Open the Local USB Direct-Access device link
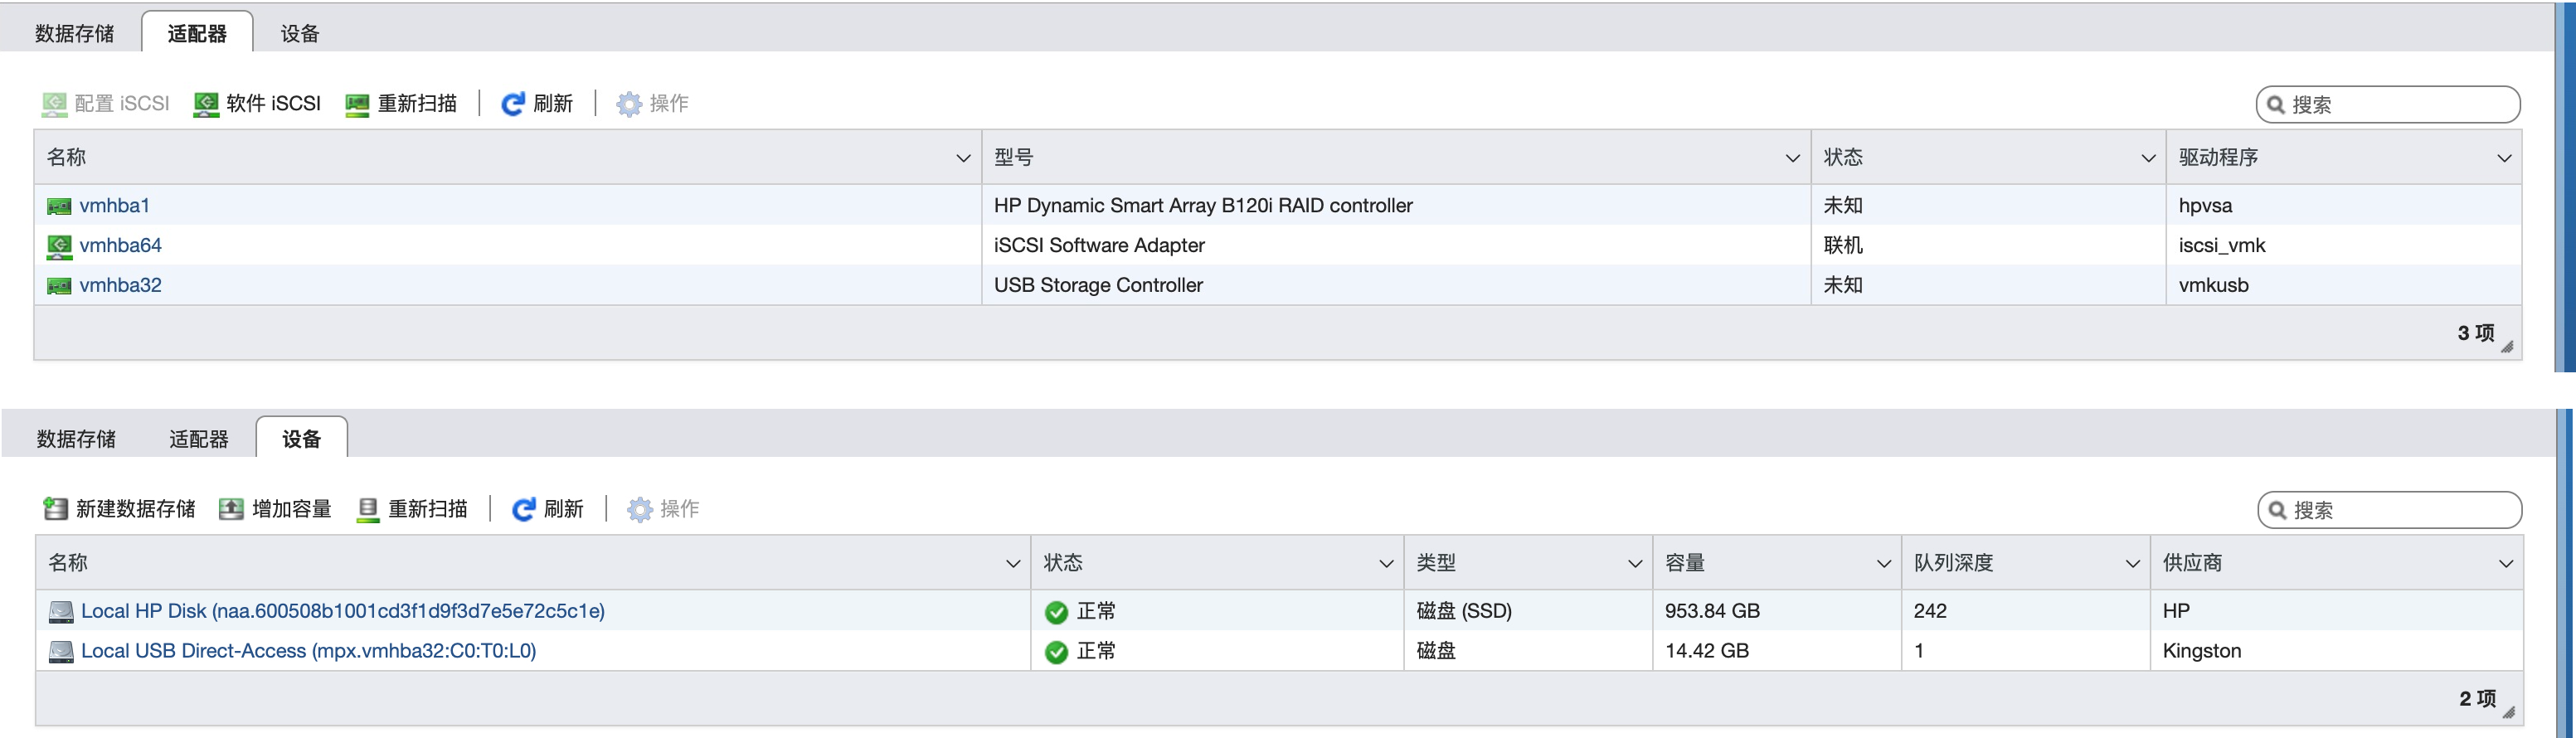 pyautogui.click(x=308, y=651)
